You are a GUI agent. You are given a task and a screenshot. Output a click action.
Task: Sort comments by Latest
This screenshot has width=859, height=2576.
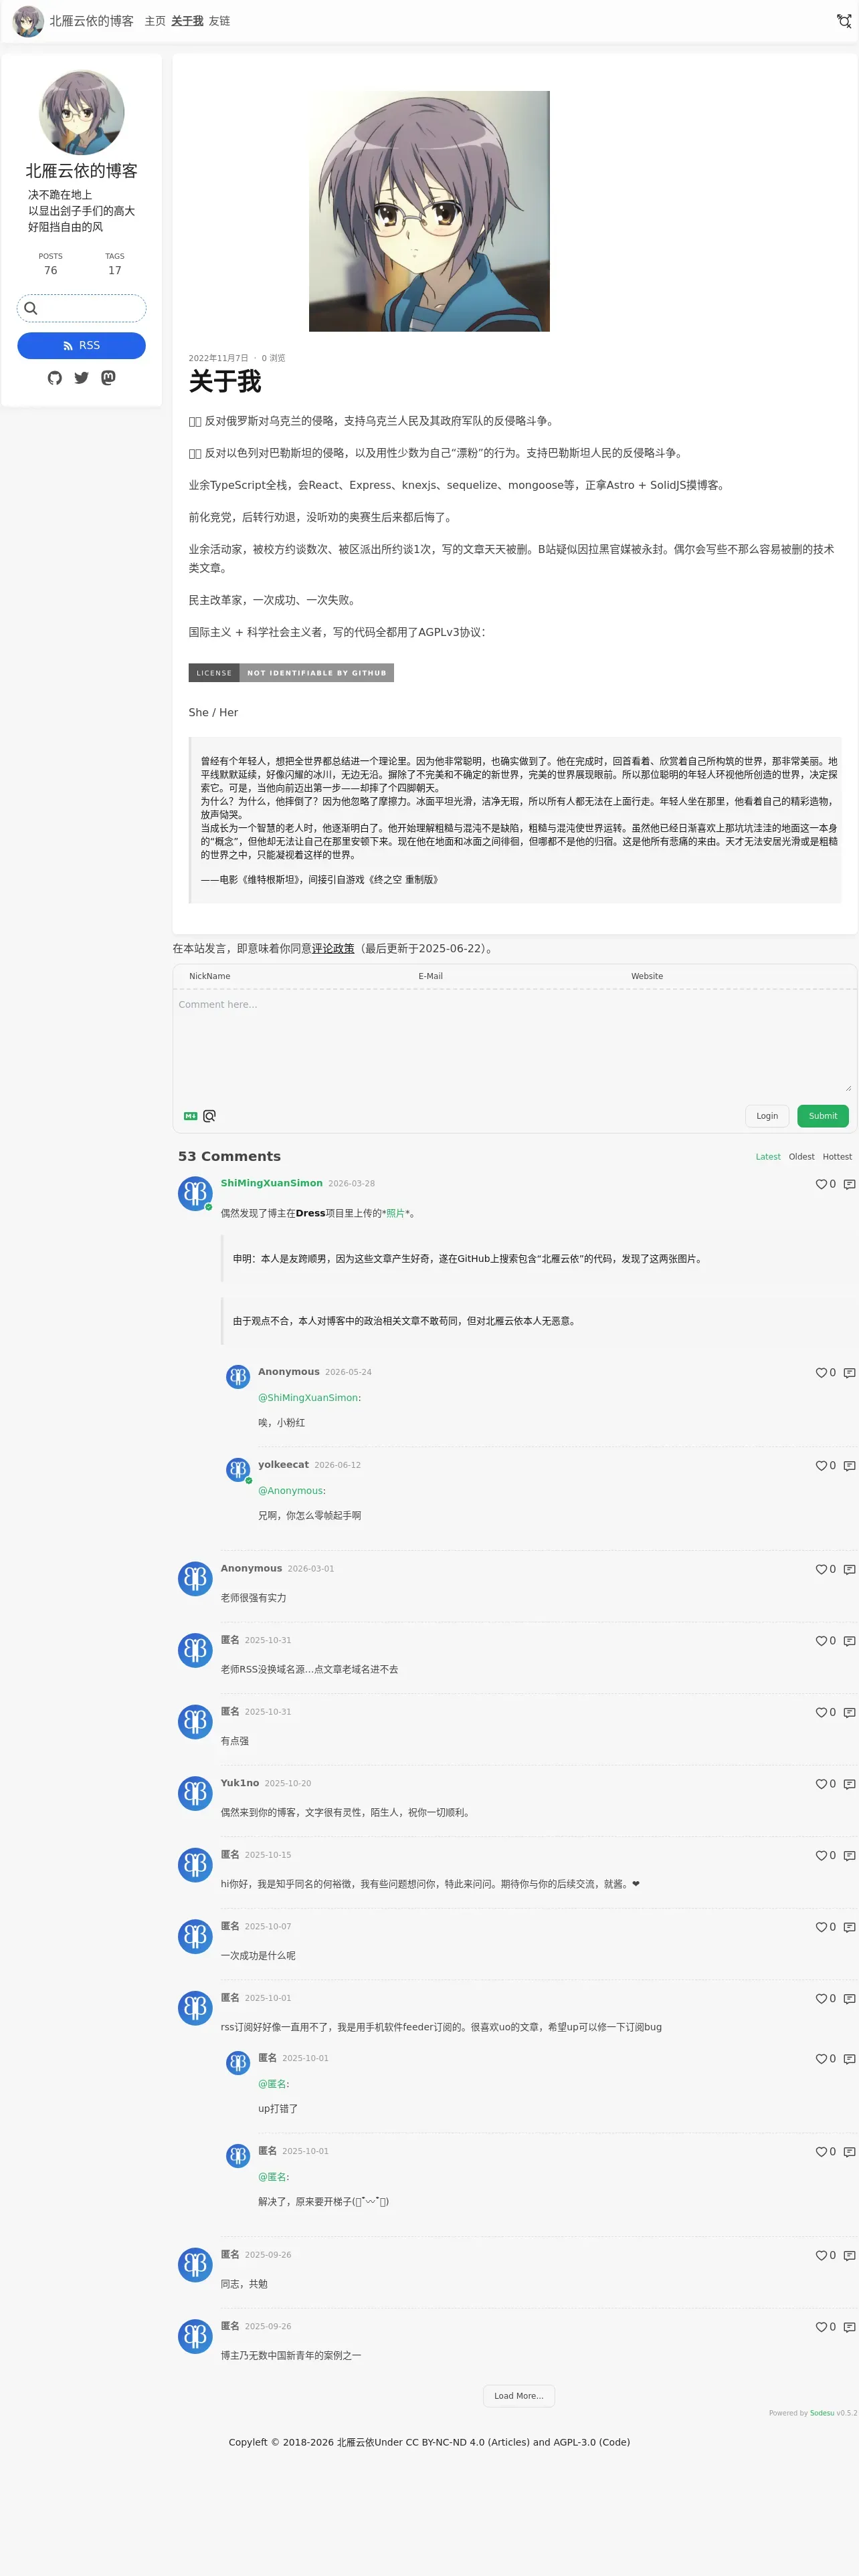point(768,1157)
